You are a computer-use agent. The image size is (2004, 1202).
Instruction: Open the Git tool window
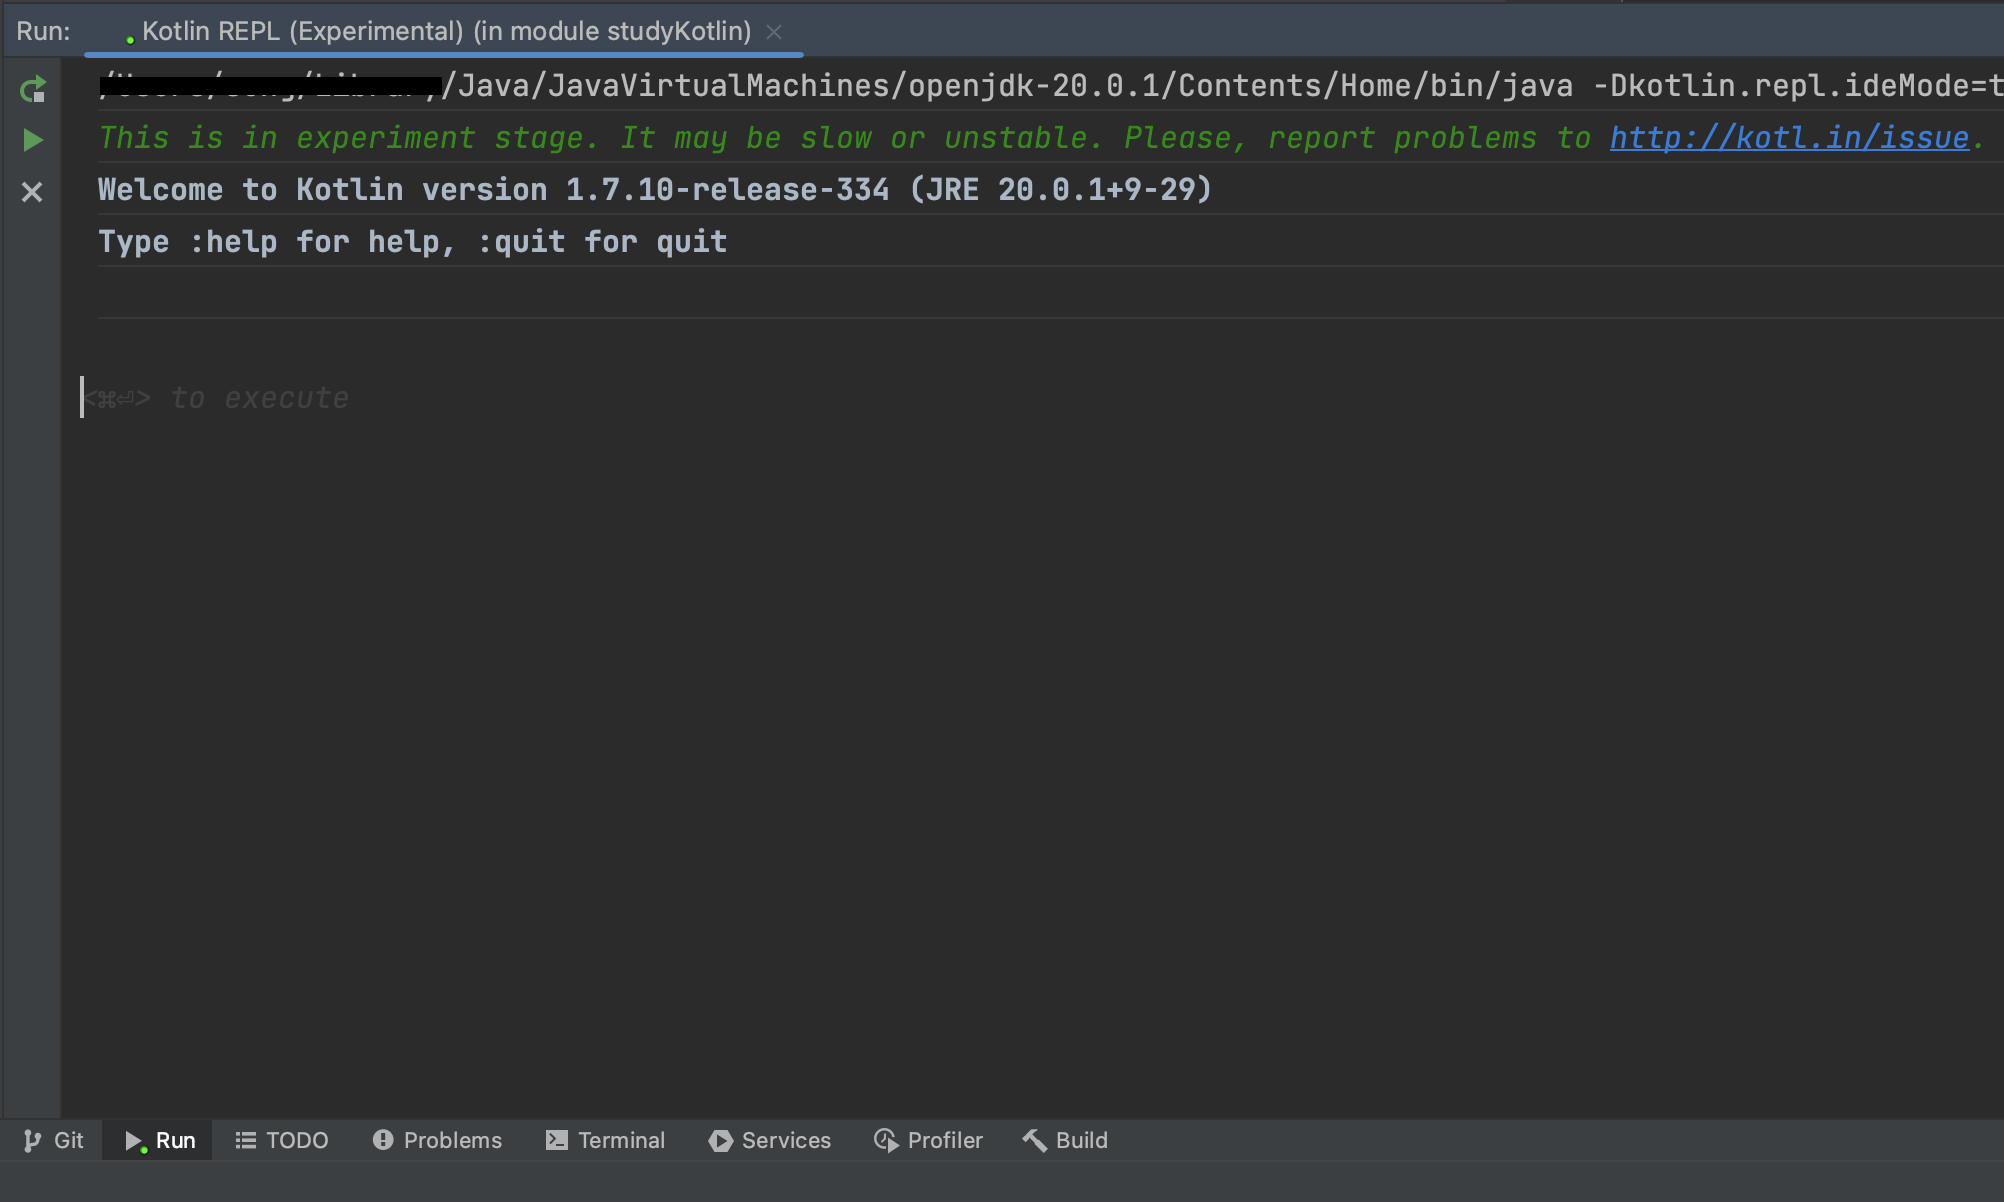pyautogui.click(x=54, y=1140)
